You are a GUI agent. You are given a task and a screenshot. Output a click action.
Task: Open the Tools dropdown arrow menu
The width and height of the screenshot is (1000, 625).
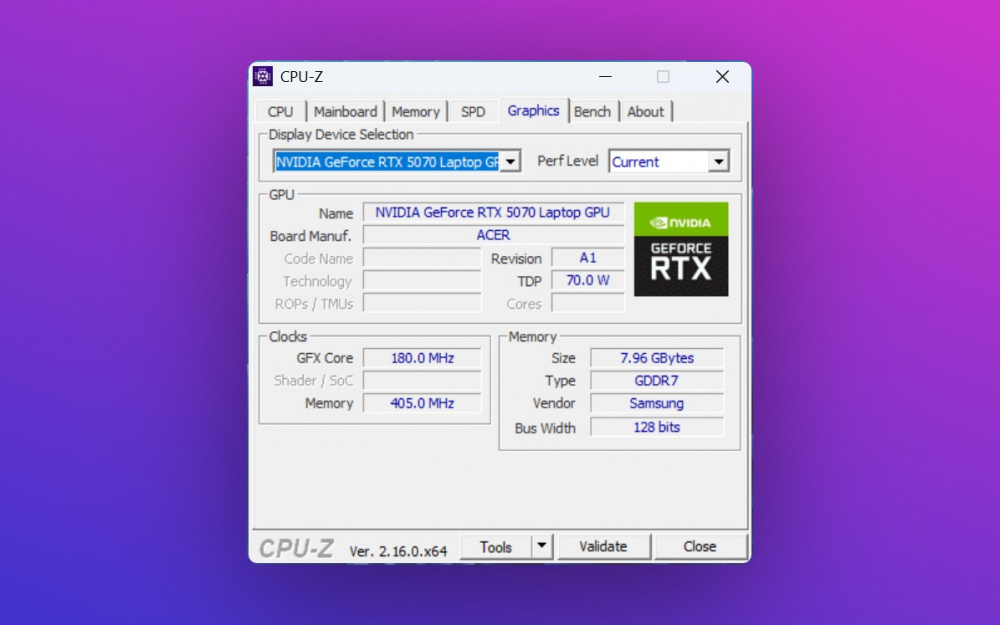coord(541,546)
